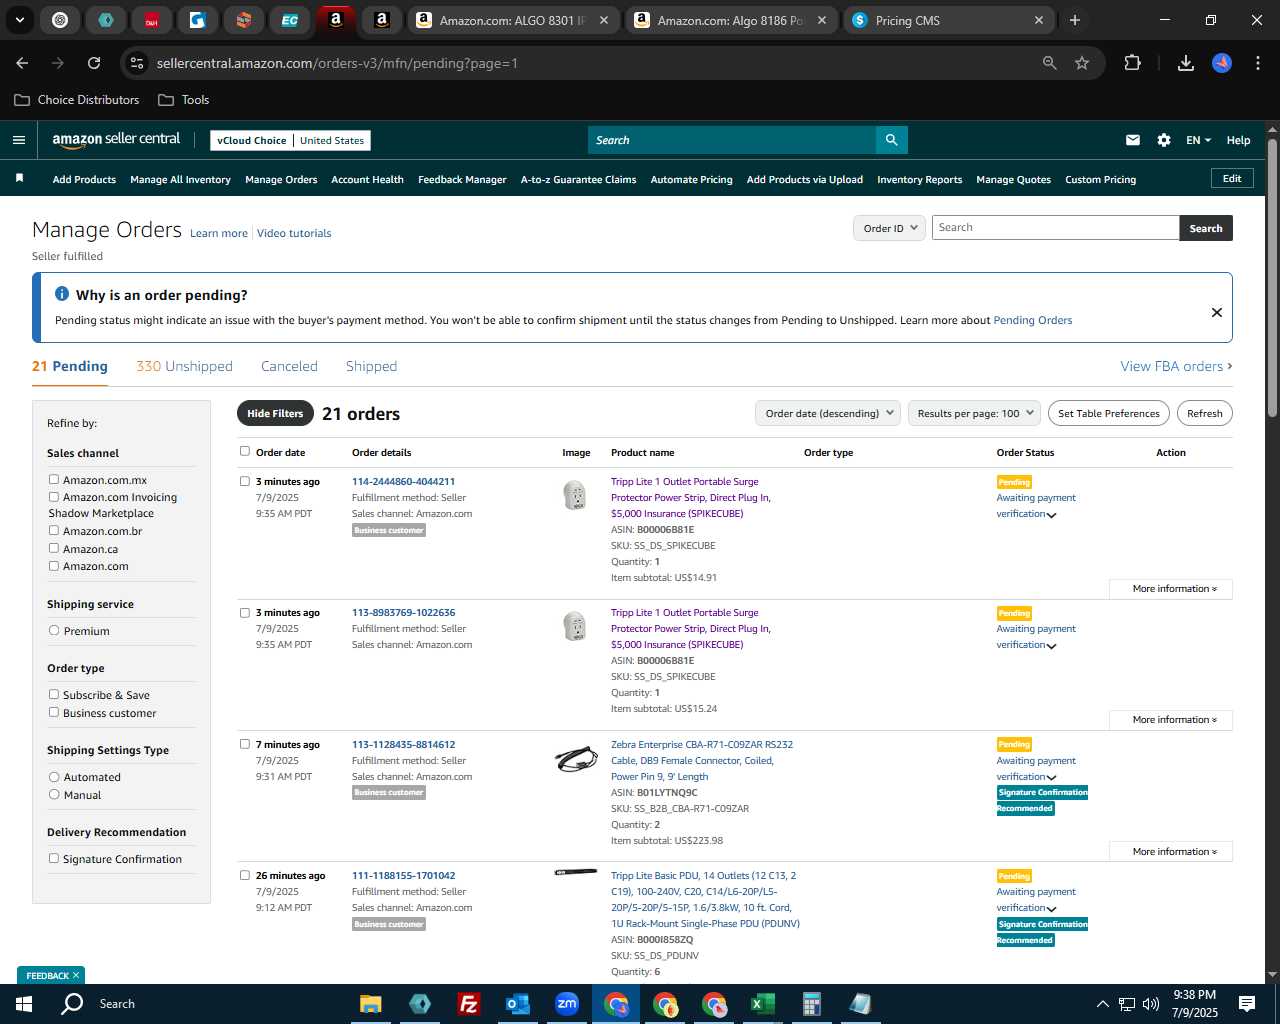1280x1024 pixels.
Task: Bookmark this page with the star icon
Action: pos(1082,63)
